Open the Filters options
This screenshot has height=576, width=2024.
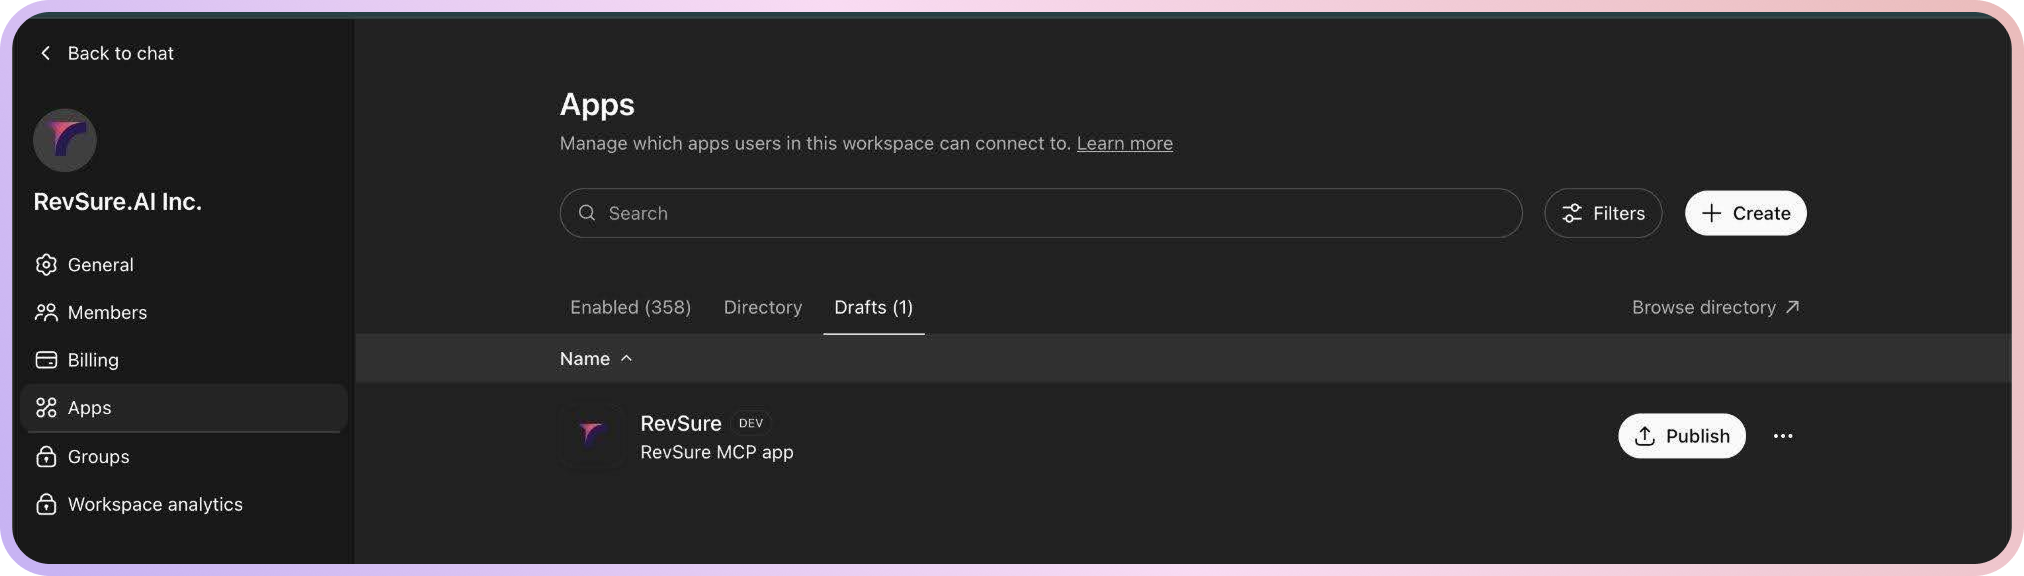pyautogui.click(x=1603, y=213)
